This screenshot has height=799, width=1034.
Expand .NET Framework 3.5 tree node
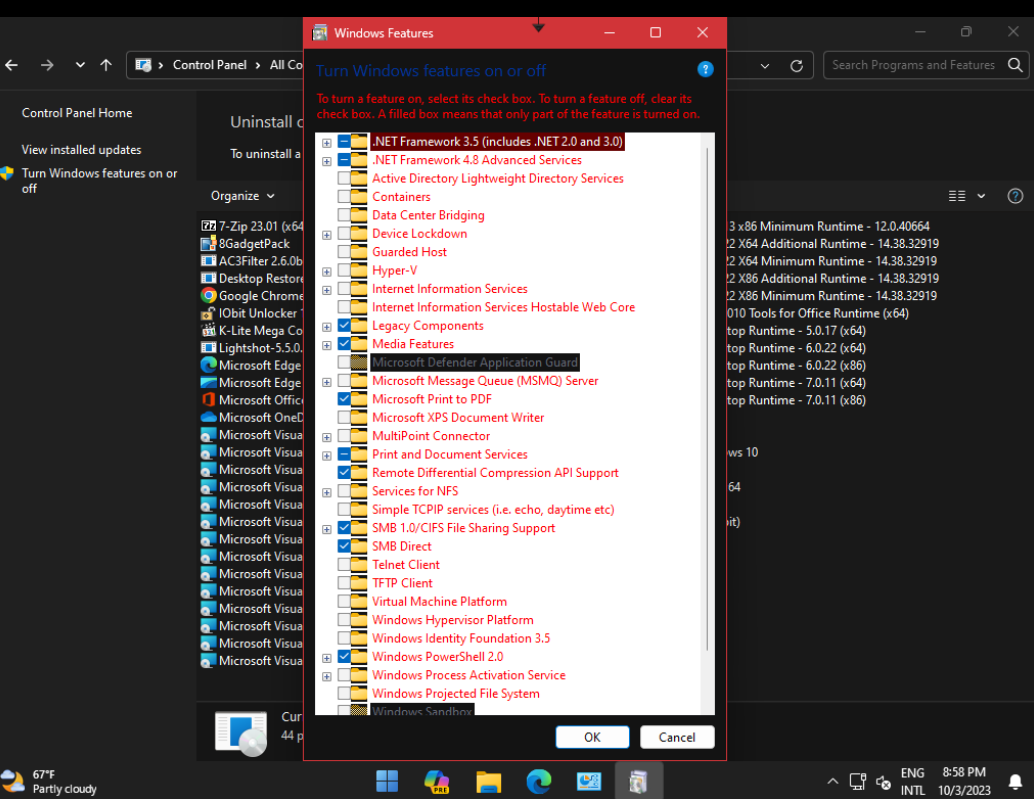[x=326, y=142]
